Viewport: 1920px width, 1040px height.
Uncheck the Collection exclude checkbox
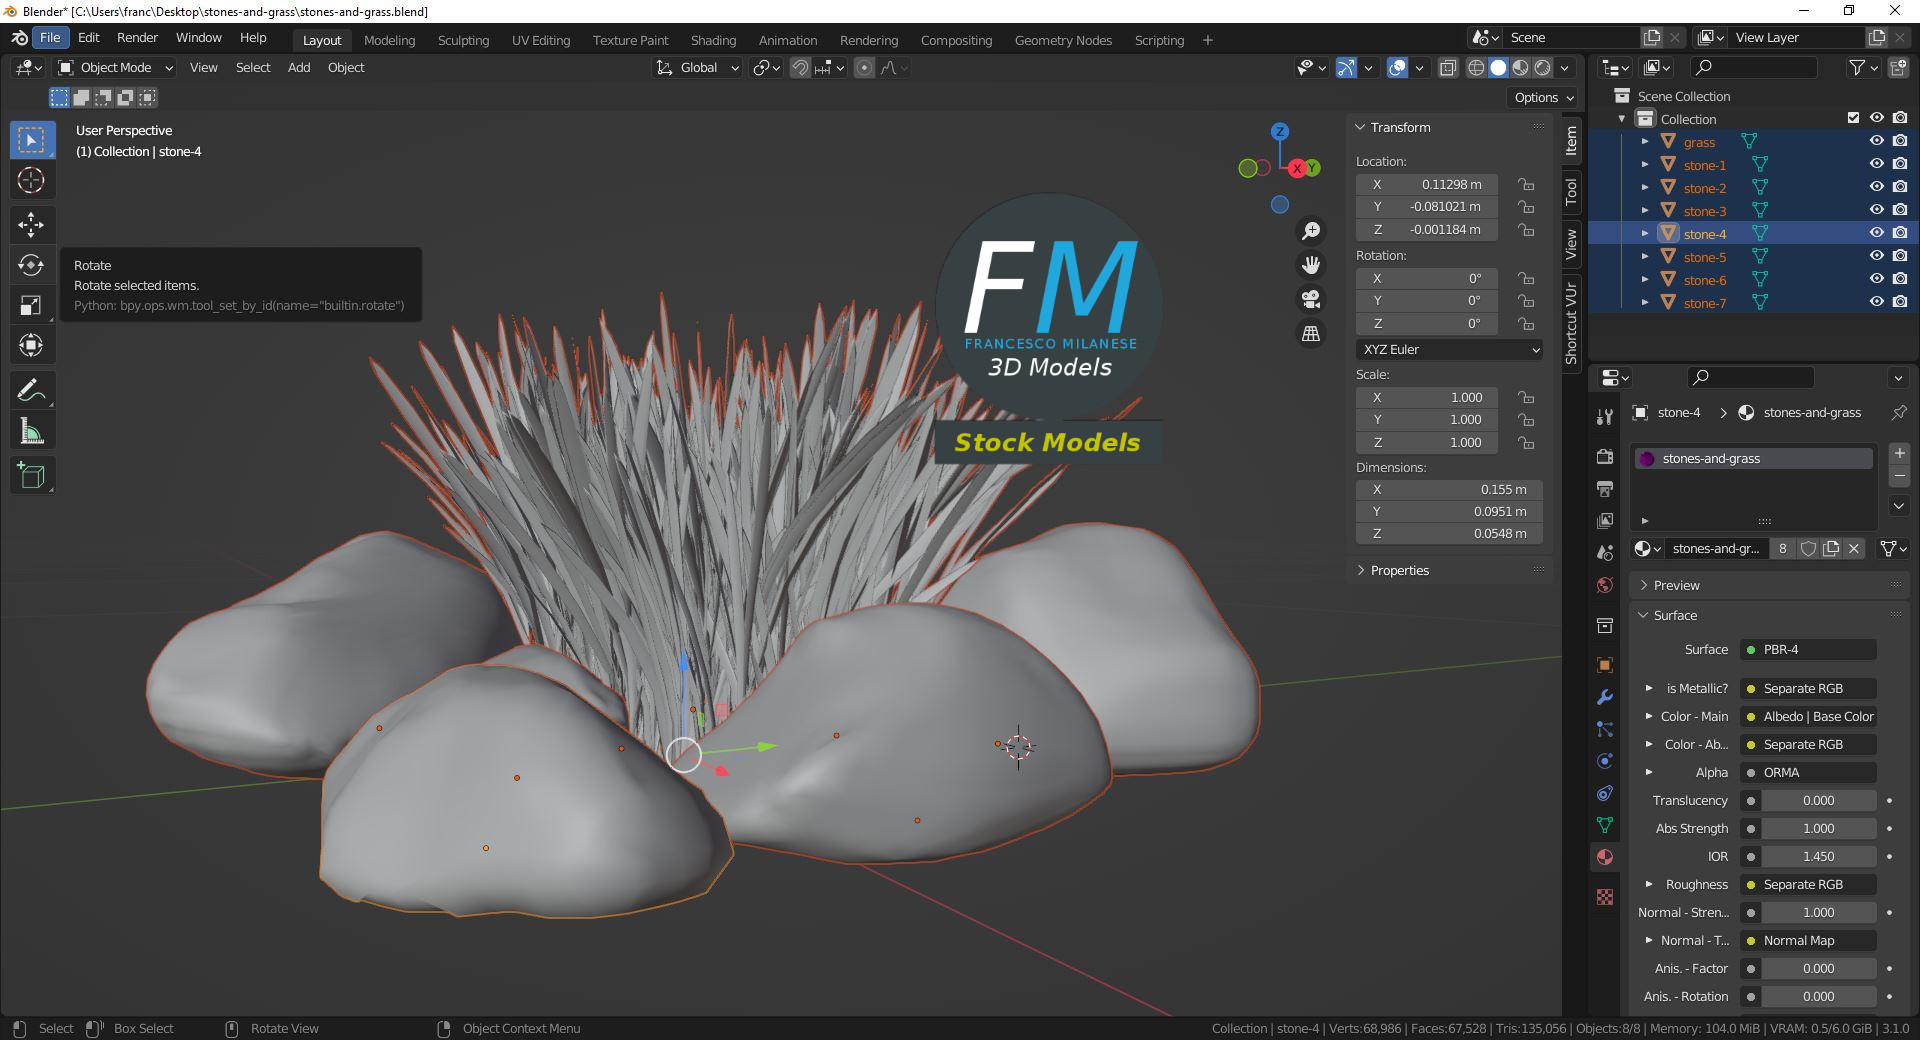click(1853, 118)
